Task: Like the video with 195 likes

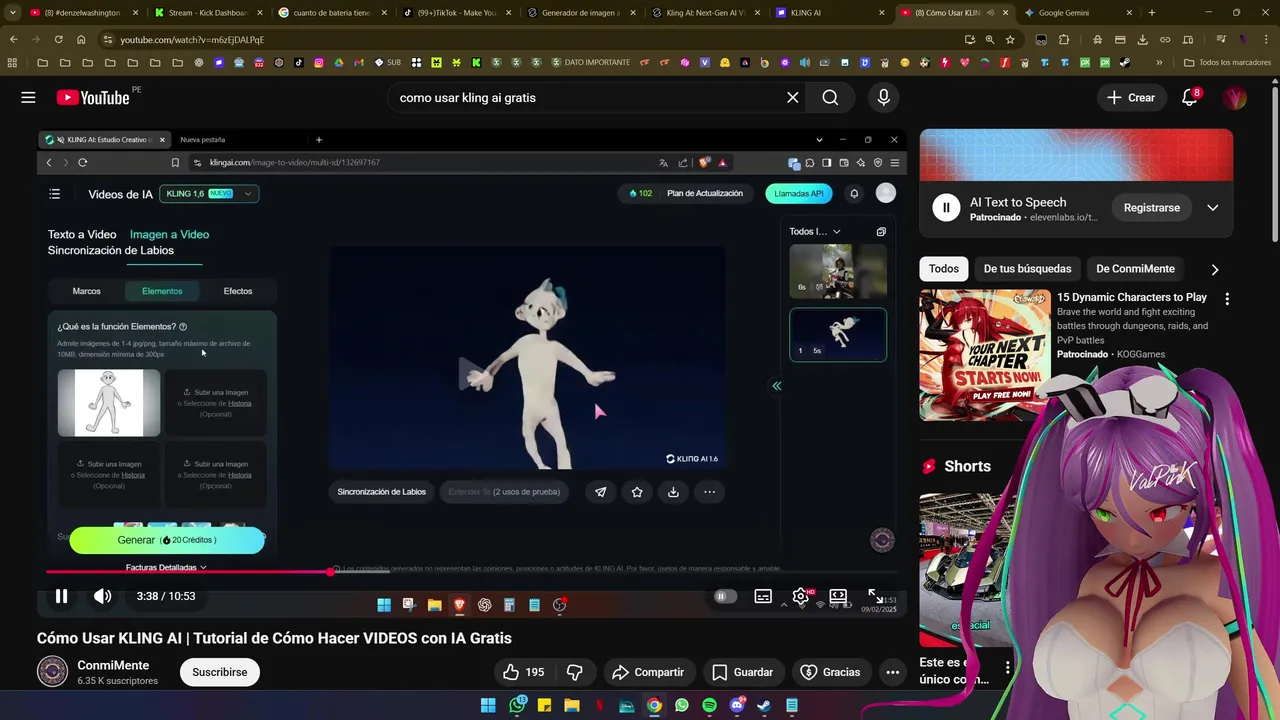Action: (x=524, y=672)
